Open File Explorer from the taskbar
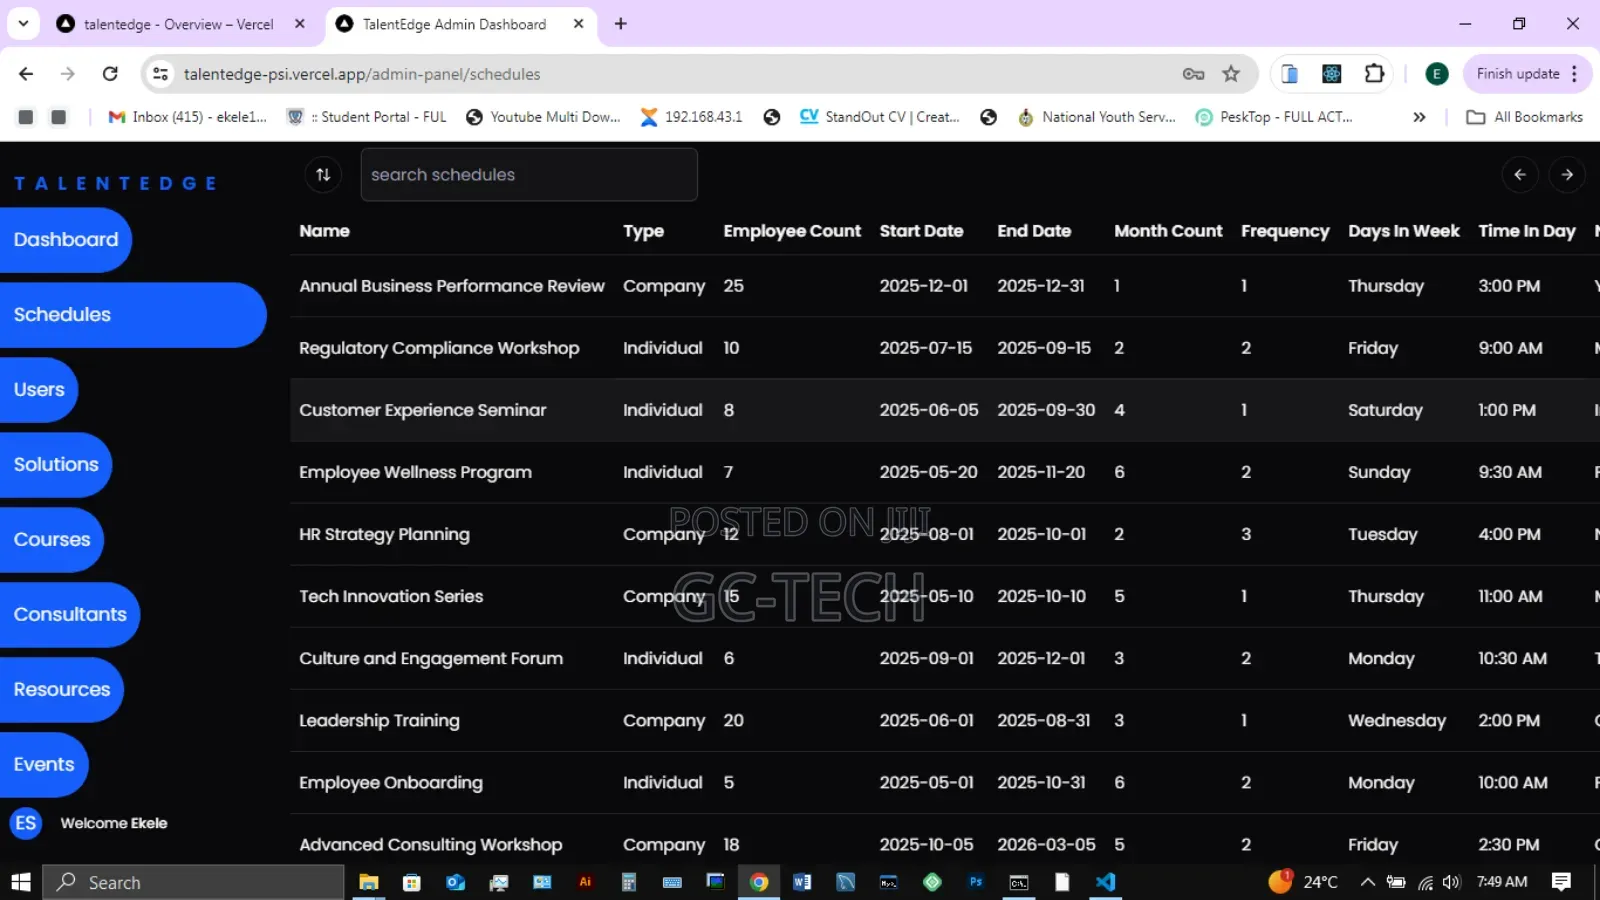The image size is (1600, 900). tap(369, 882)
